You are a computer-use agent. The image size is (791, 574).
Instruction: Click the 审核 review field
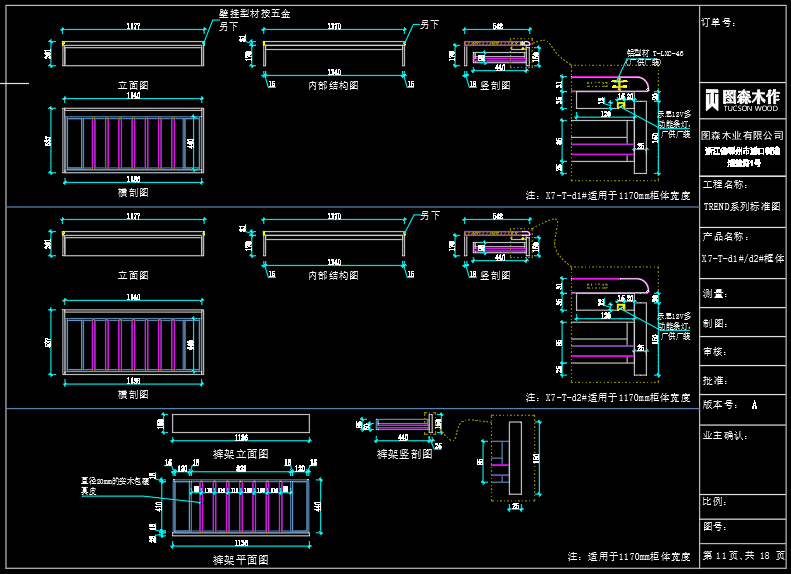pos(713,351)
